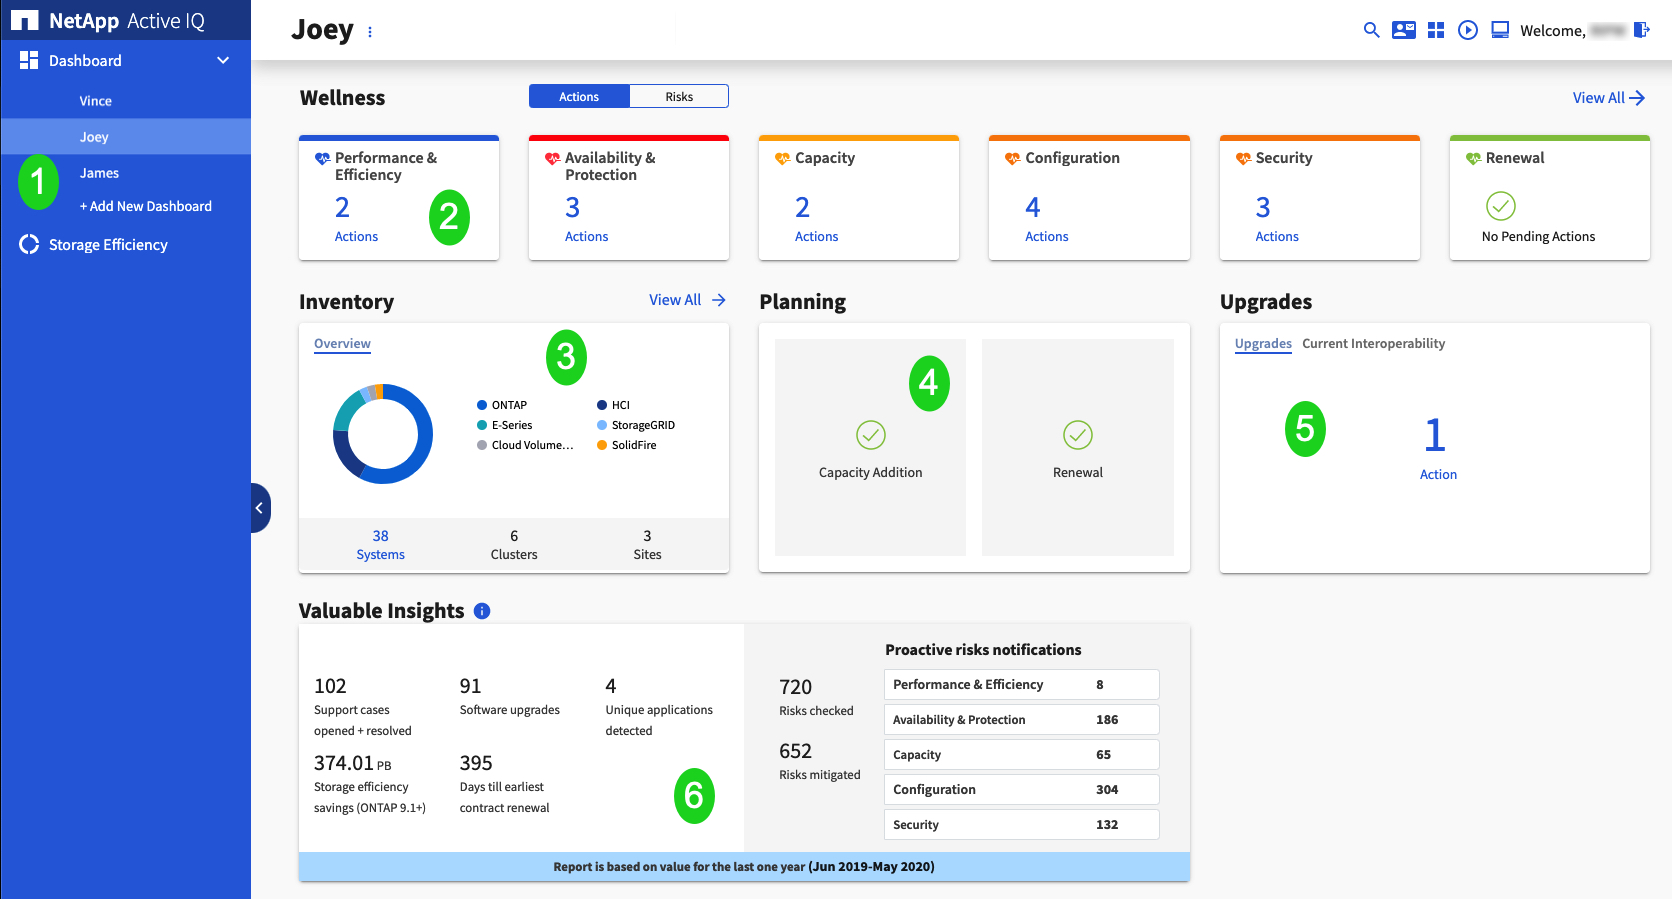
Task: Collapse the Dashboard menu chevron
Action: pos(223,60)
